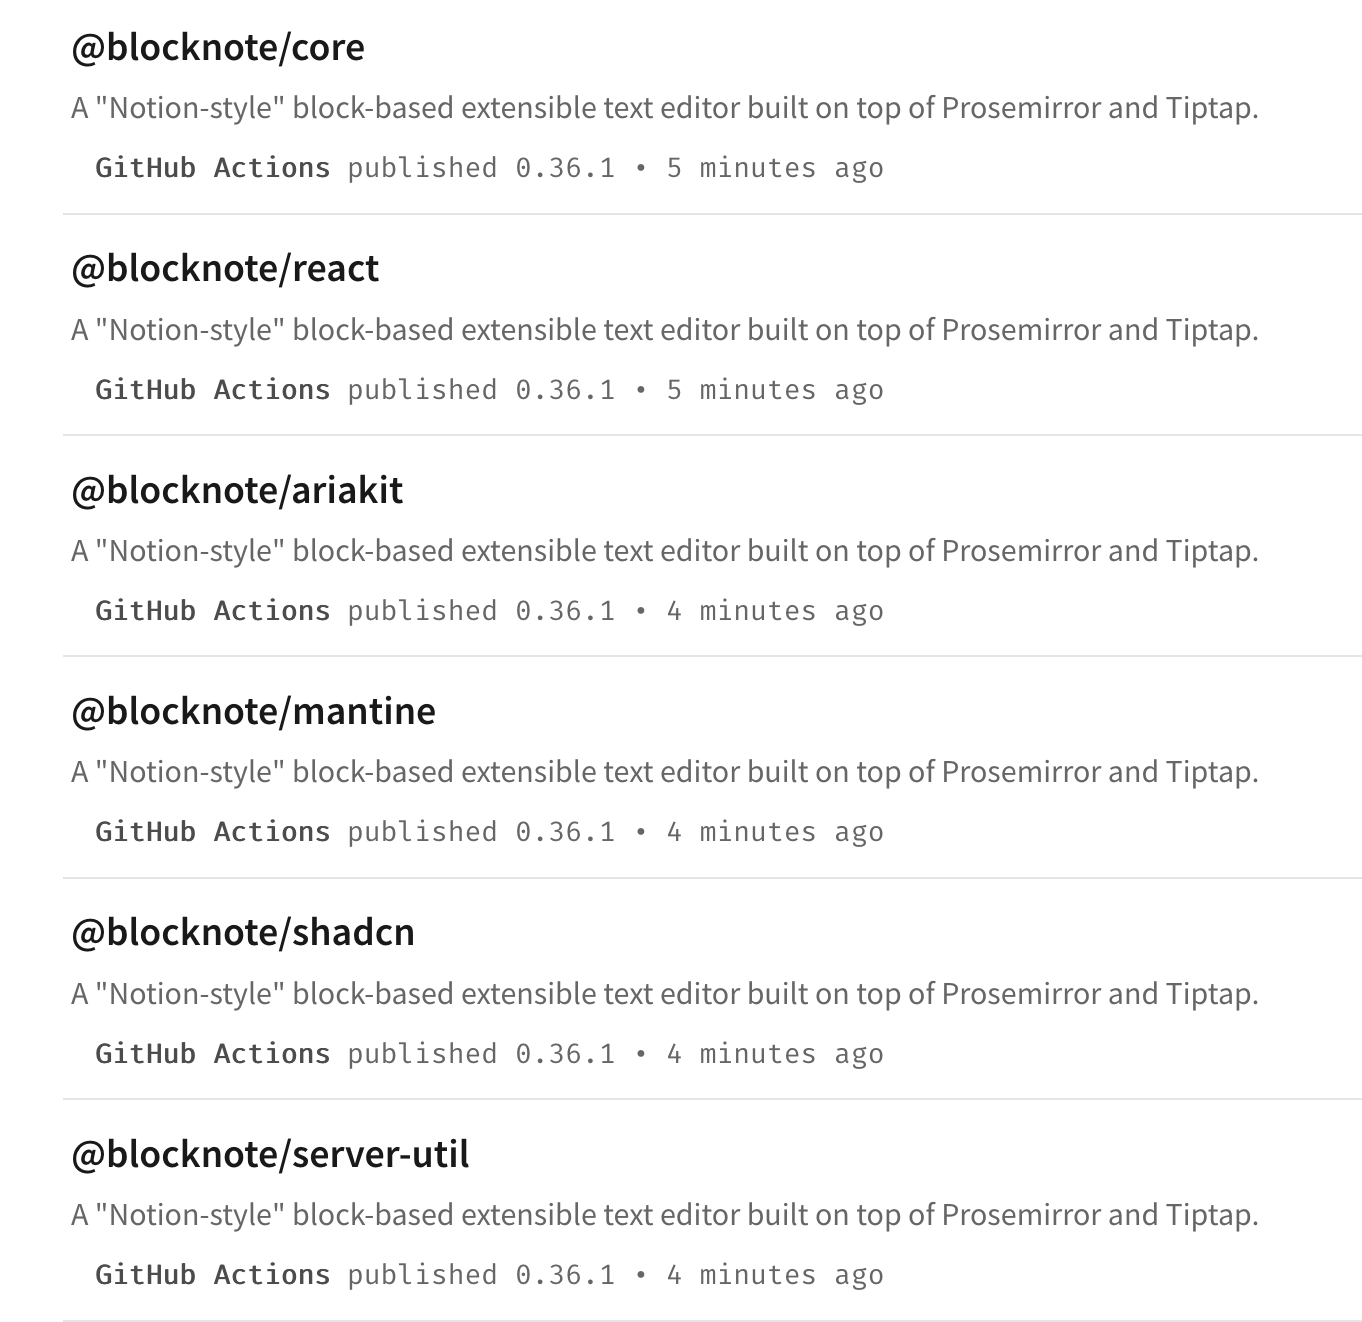Viewport: 1362px width, 1322px height.
Task: Click GitHub Actions publisher under @blocknote/mantine
Action: pyautogui.click(x=212, y=832)
